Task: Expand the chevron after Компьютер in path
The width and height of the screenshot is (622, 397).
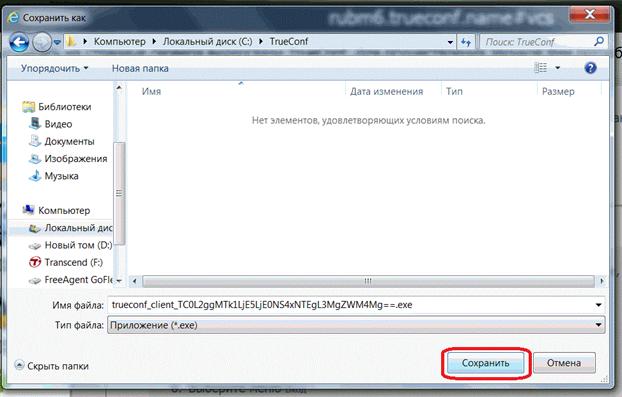Action: click(x=154, y=41)
